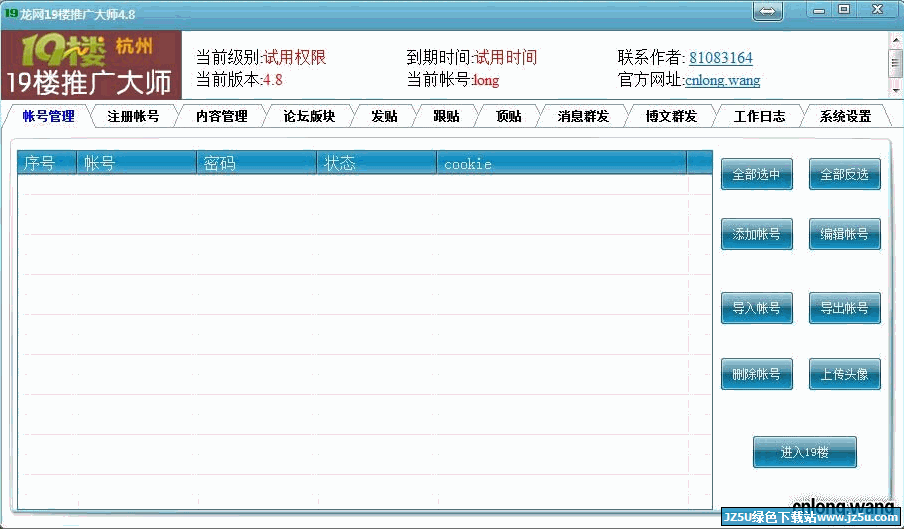Click the 状态 column header

click(x=376, y=163)
